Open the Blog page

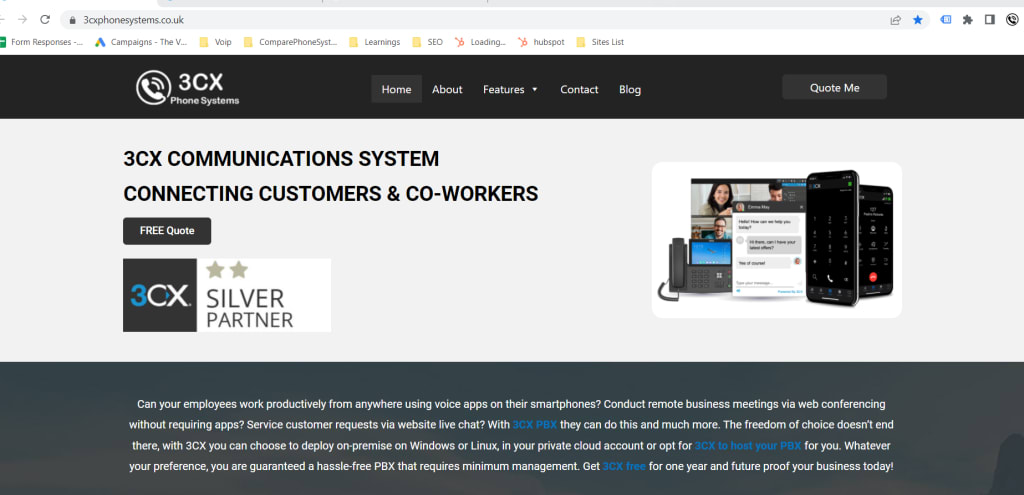630,89
